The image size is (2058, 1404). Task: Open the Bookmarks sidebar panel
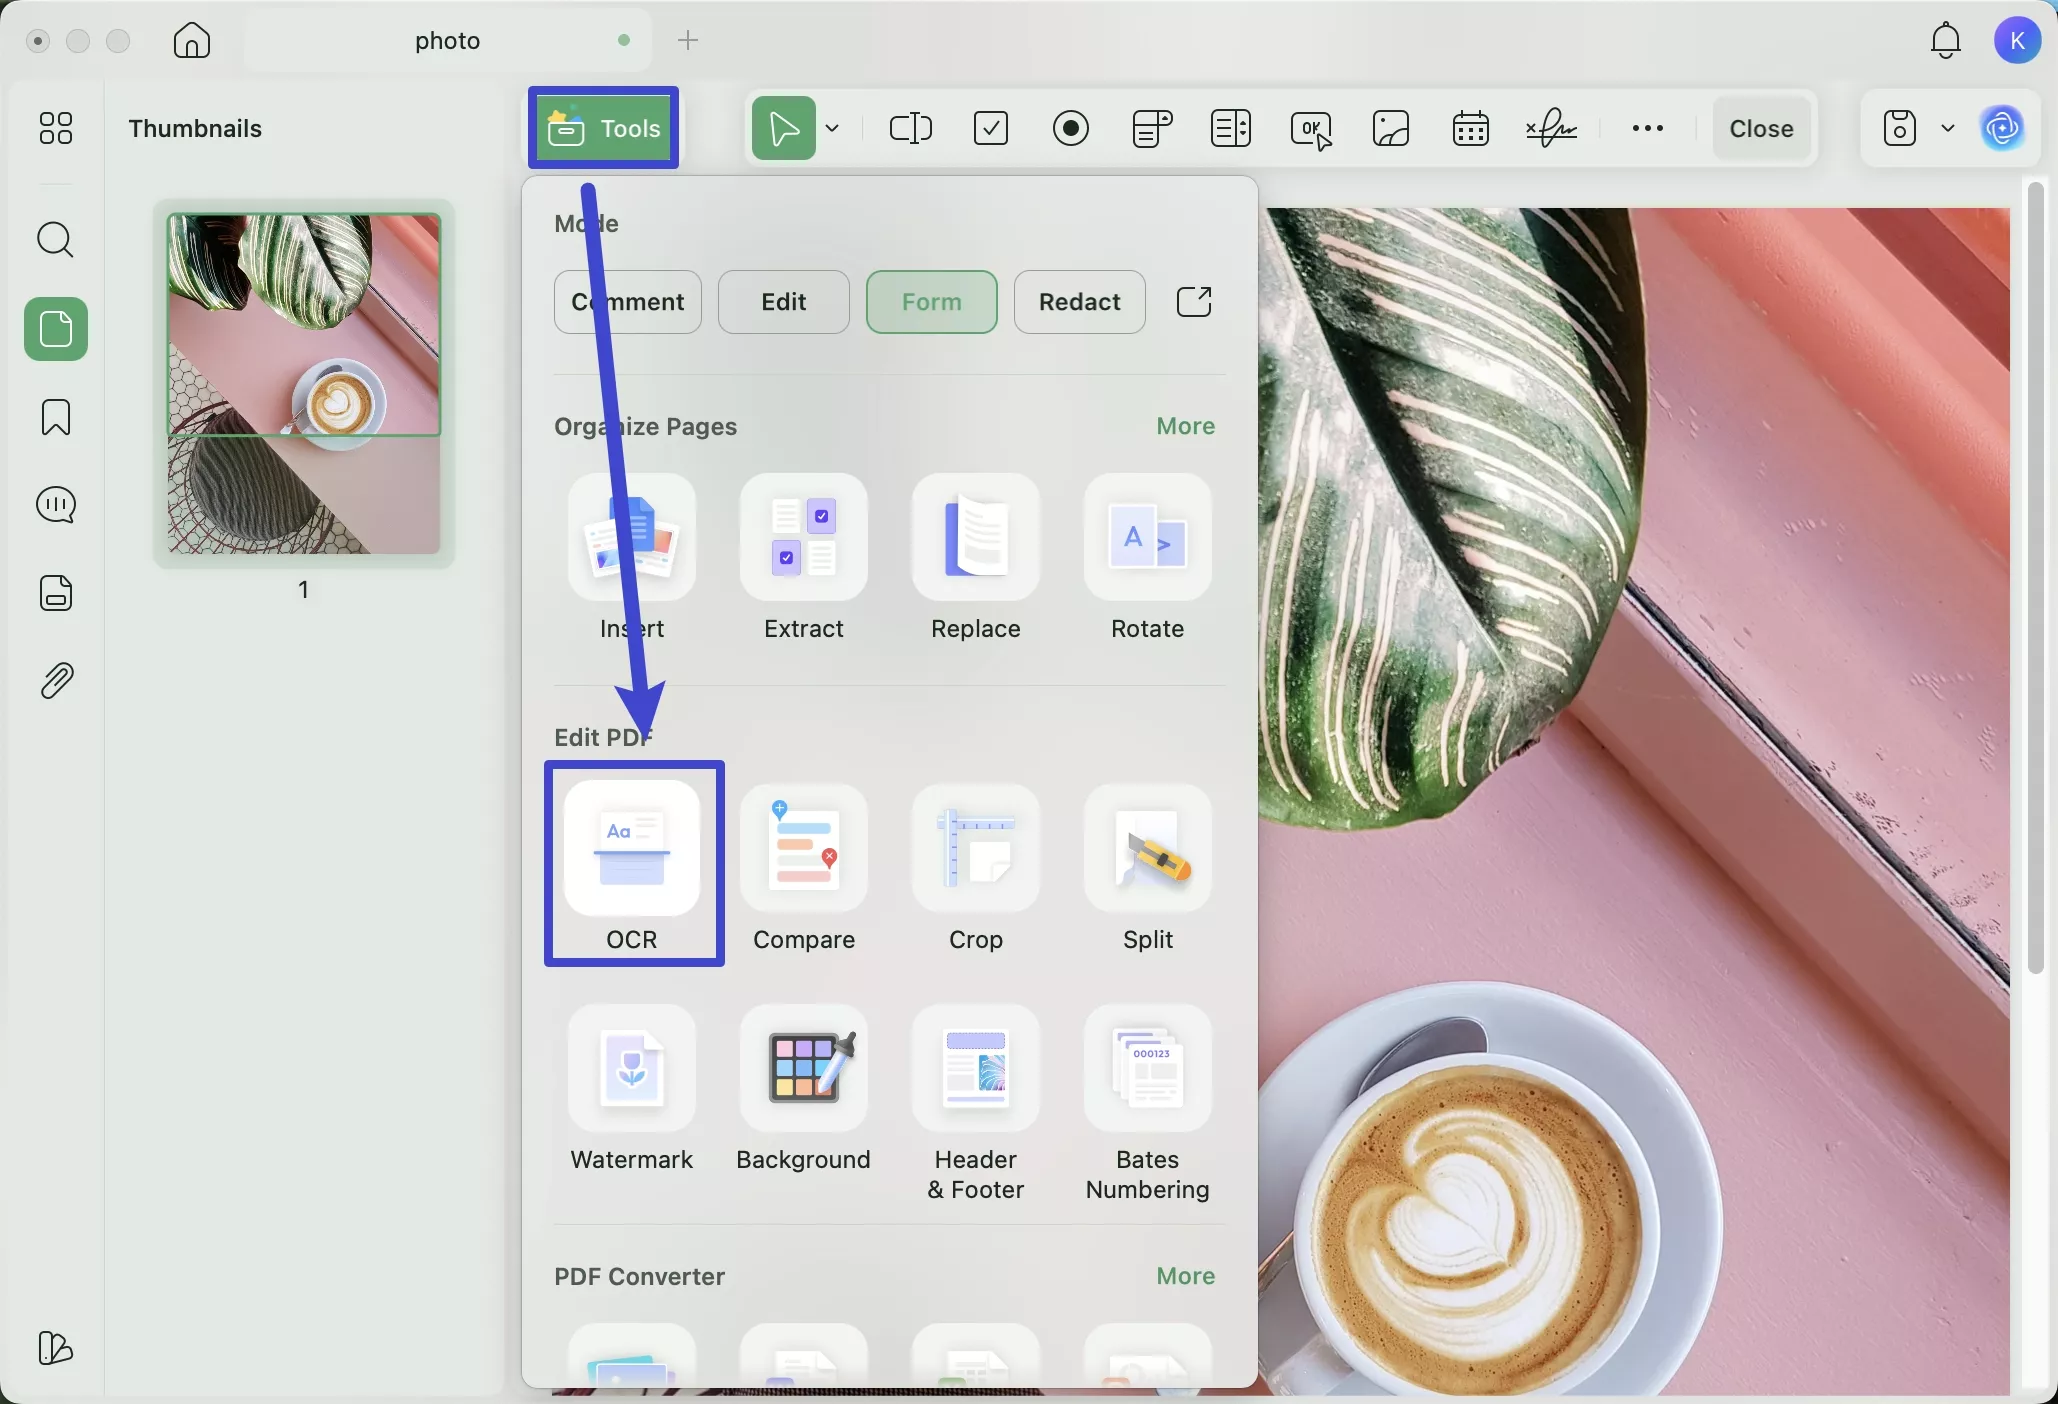point(56,417)
